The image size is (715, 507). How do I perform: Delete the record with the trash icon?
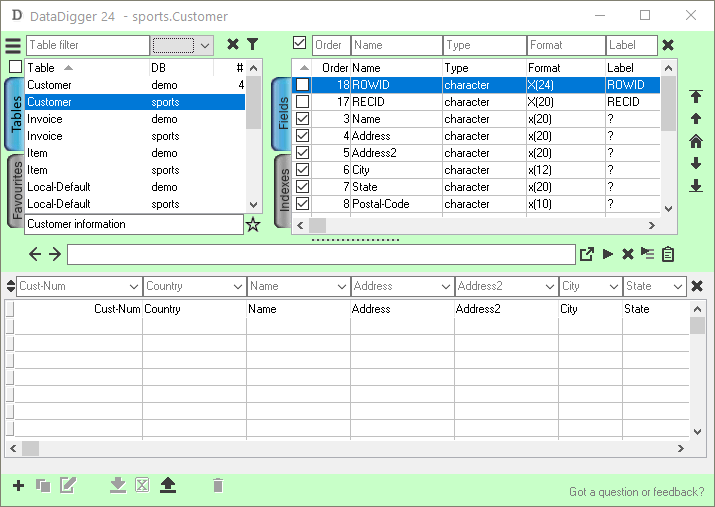coord(217,486)
